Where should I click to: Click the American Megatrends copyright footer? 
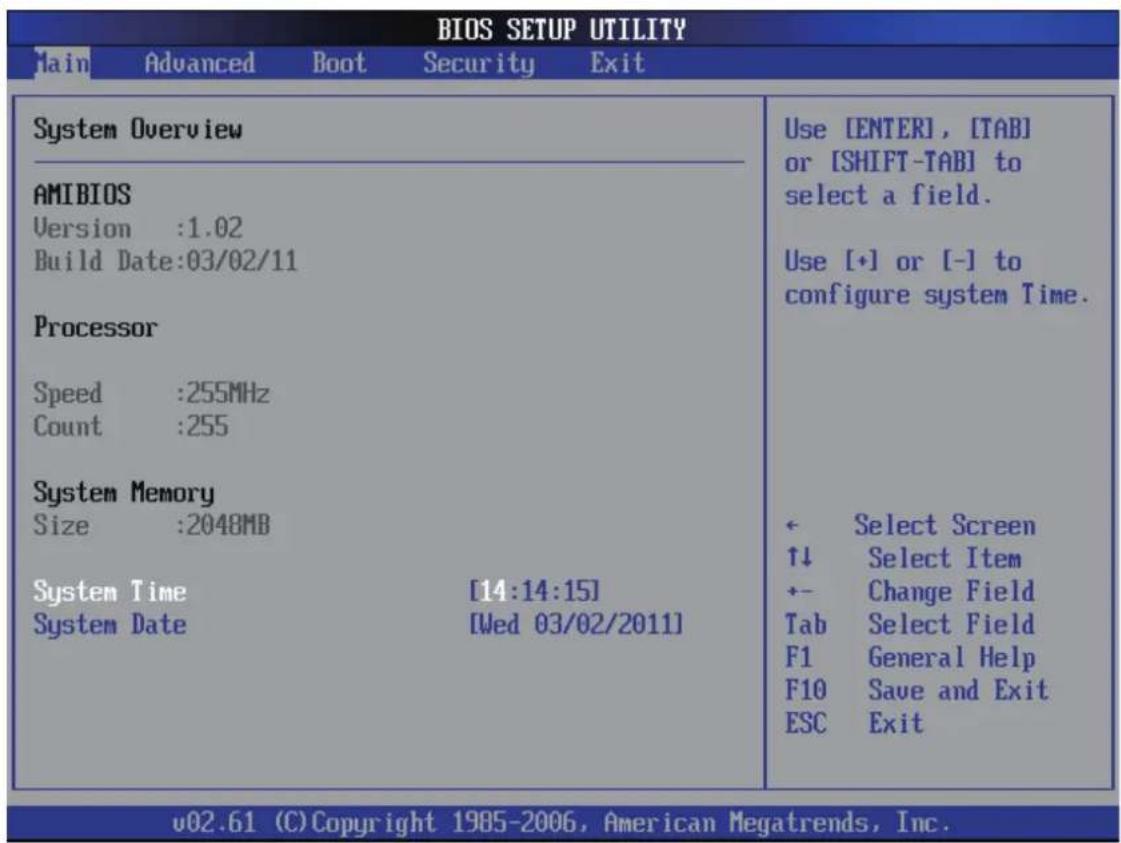(561, 823)
